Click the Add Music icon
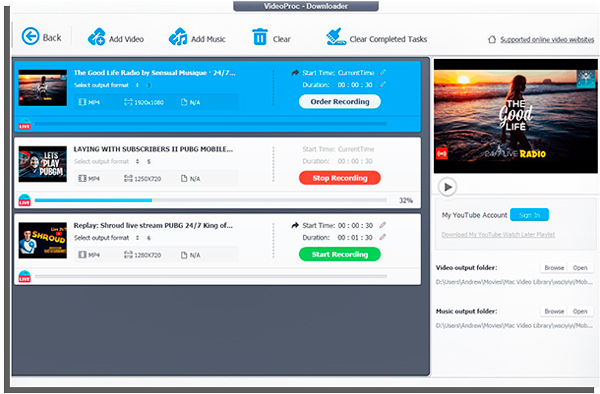 (x=178, y=37)
